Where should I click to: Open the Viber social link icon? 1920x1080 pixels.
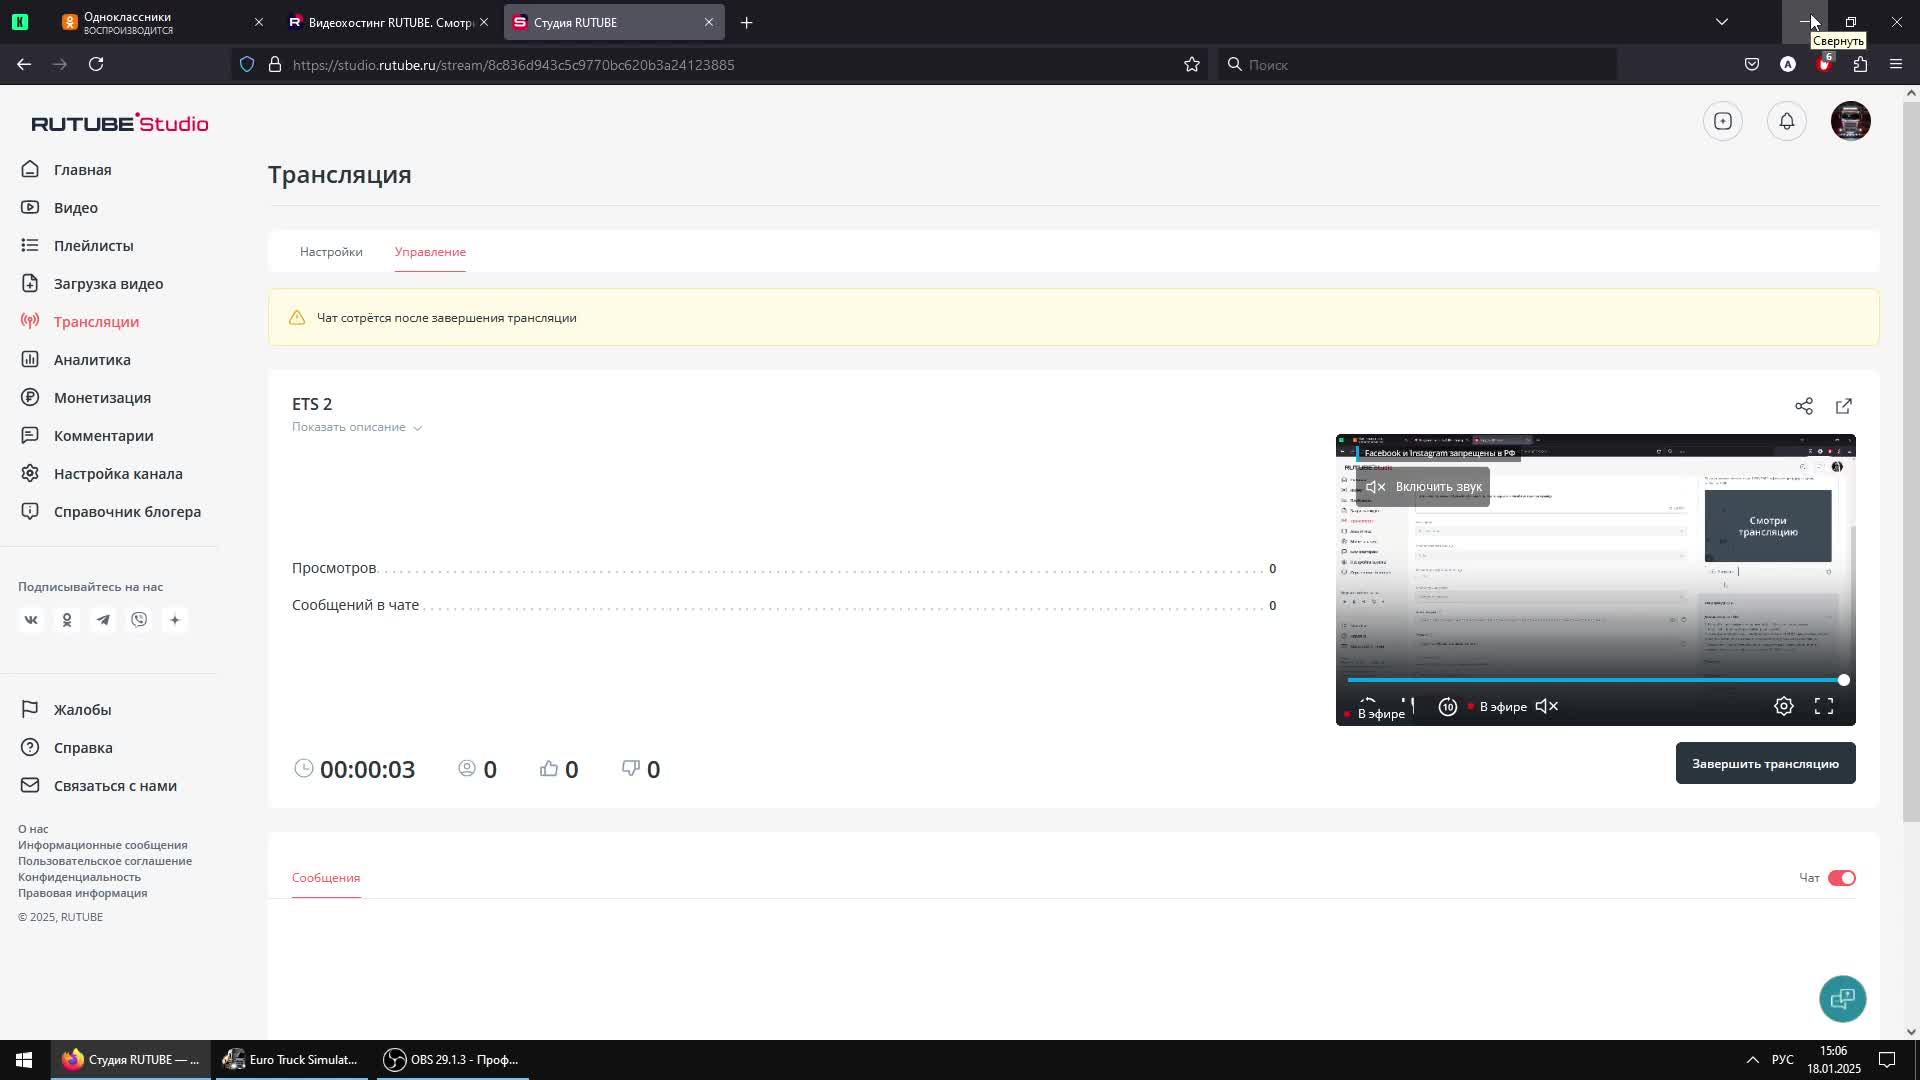[139, 620]
